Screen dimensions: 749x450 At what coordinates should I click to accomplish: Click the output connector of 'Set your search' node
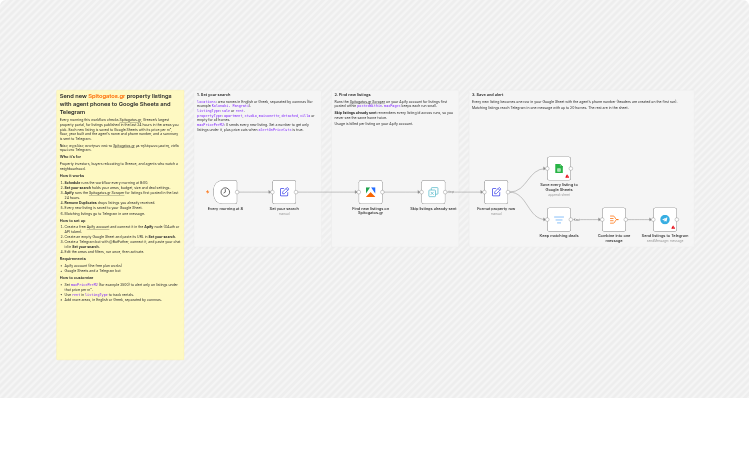296,192
